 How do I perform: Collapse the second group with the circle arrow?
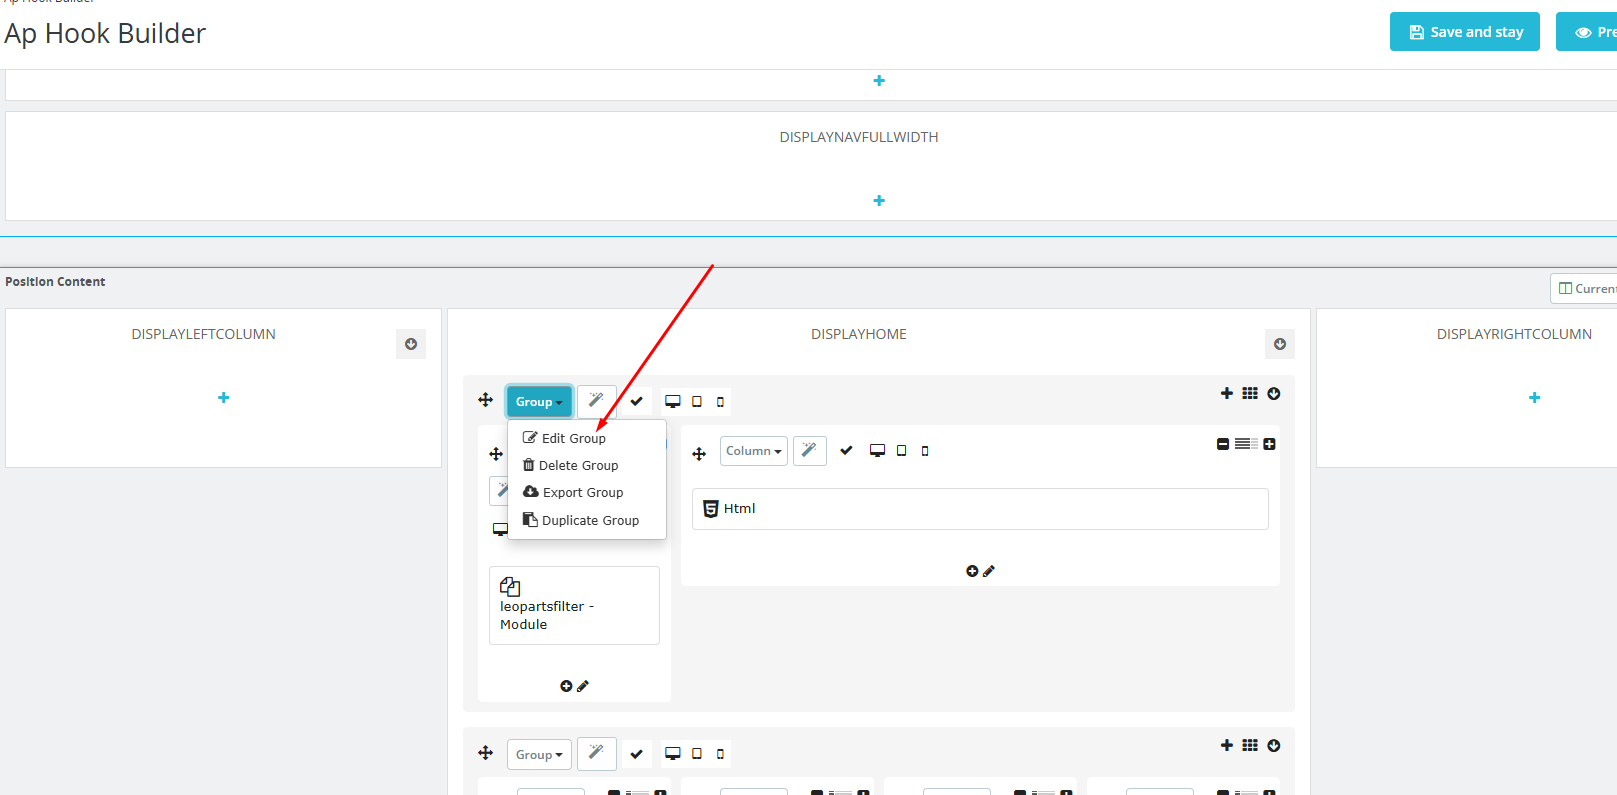[x=1274, y=745]
